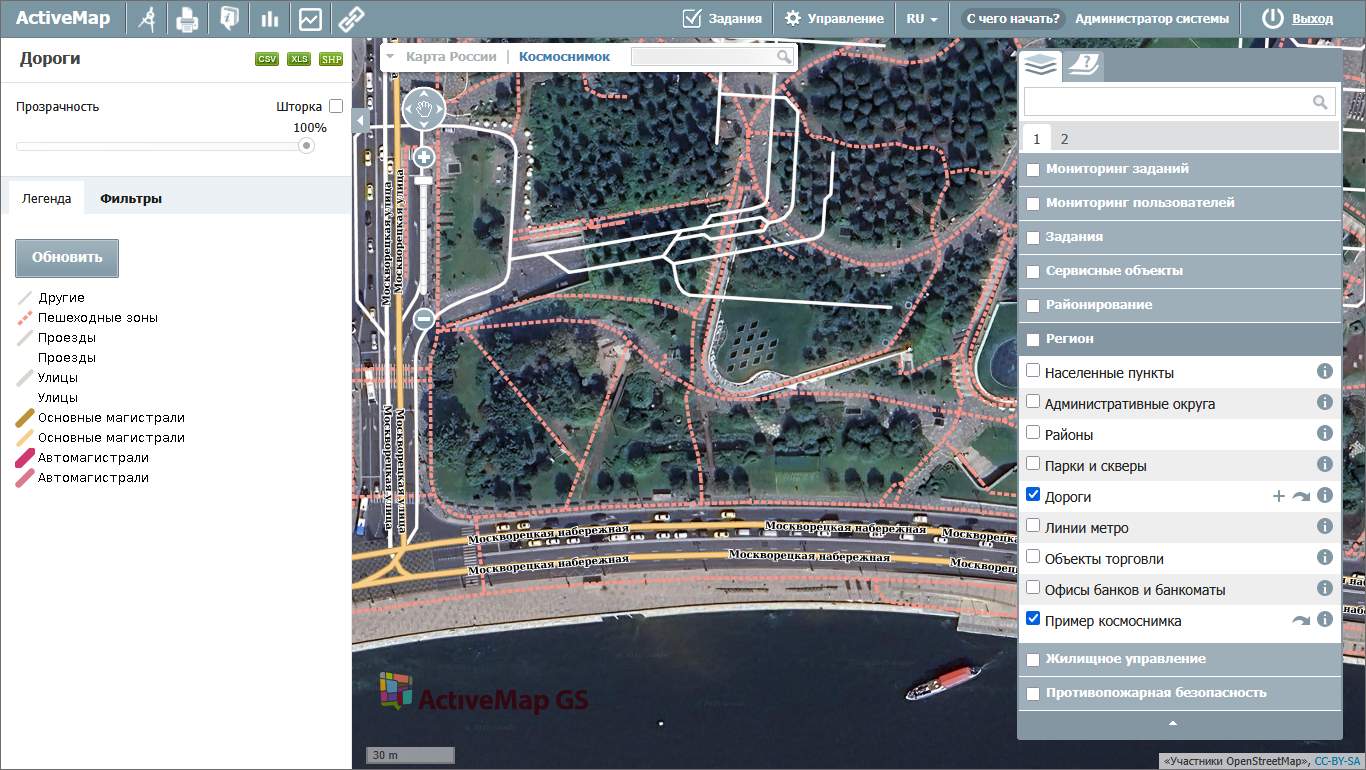Collapse the layers panel bottom arrow
This screenshot has width=1366, height=770.
tap(1173, 723)
